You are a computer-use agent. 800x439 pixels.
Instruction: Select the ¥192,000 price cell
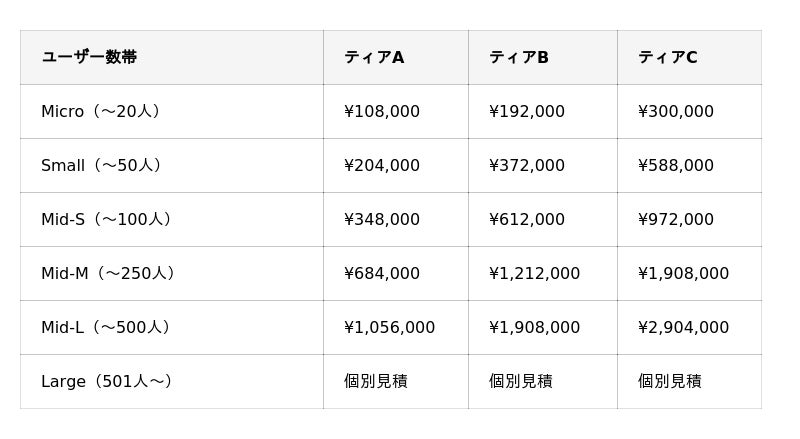(527, 111)
